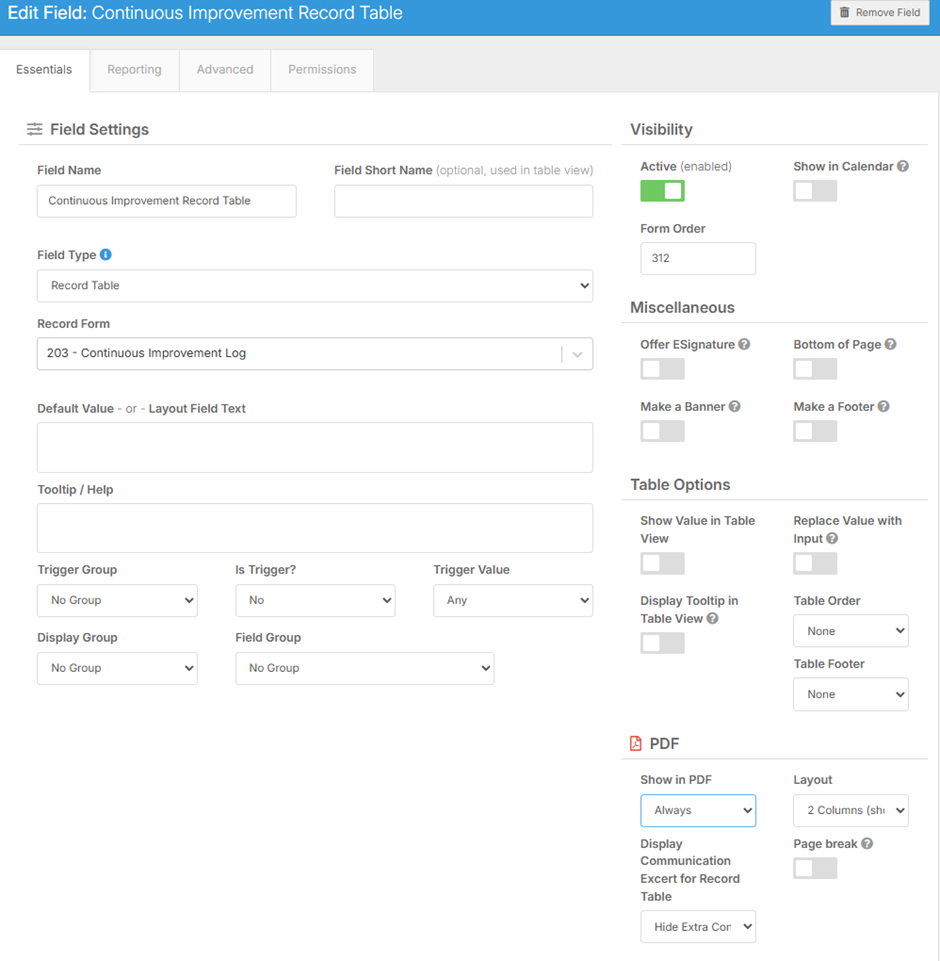Turn on the Offer ESignature toggle
Image resolution: width=940 pixels, height=961 pixels.
pyautogui.click(x=662, y=369)
